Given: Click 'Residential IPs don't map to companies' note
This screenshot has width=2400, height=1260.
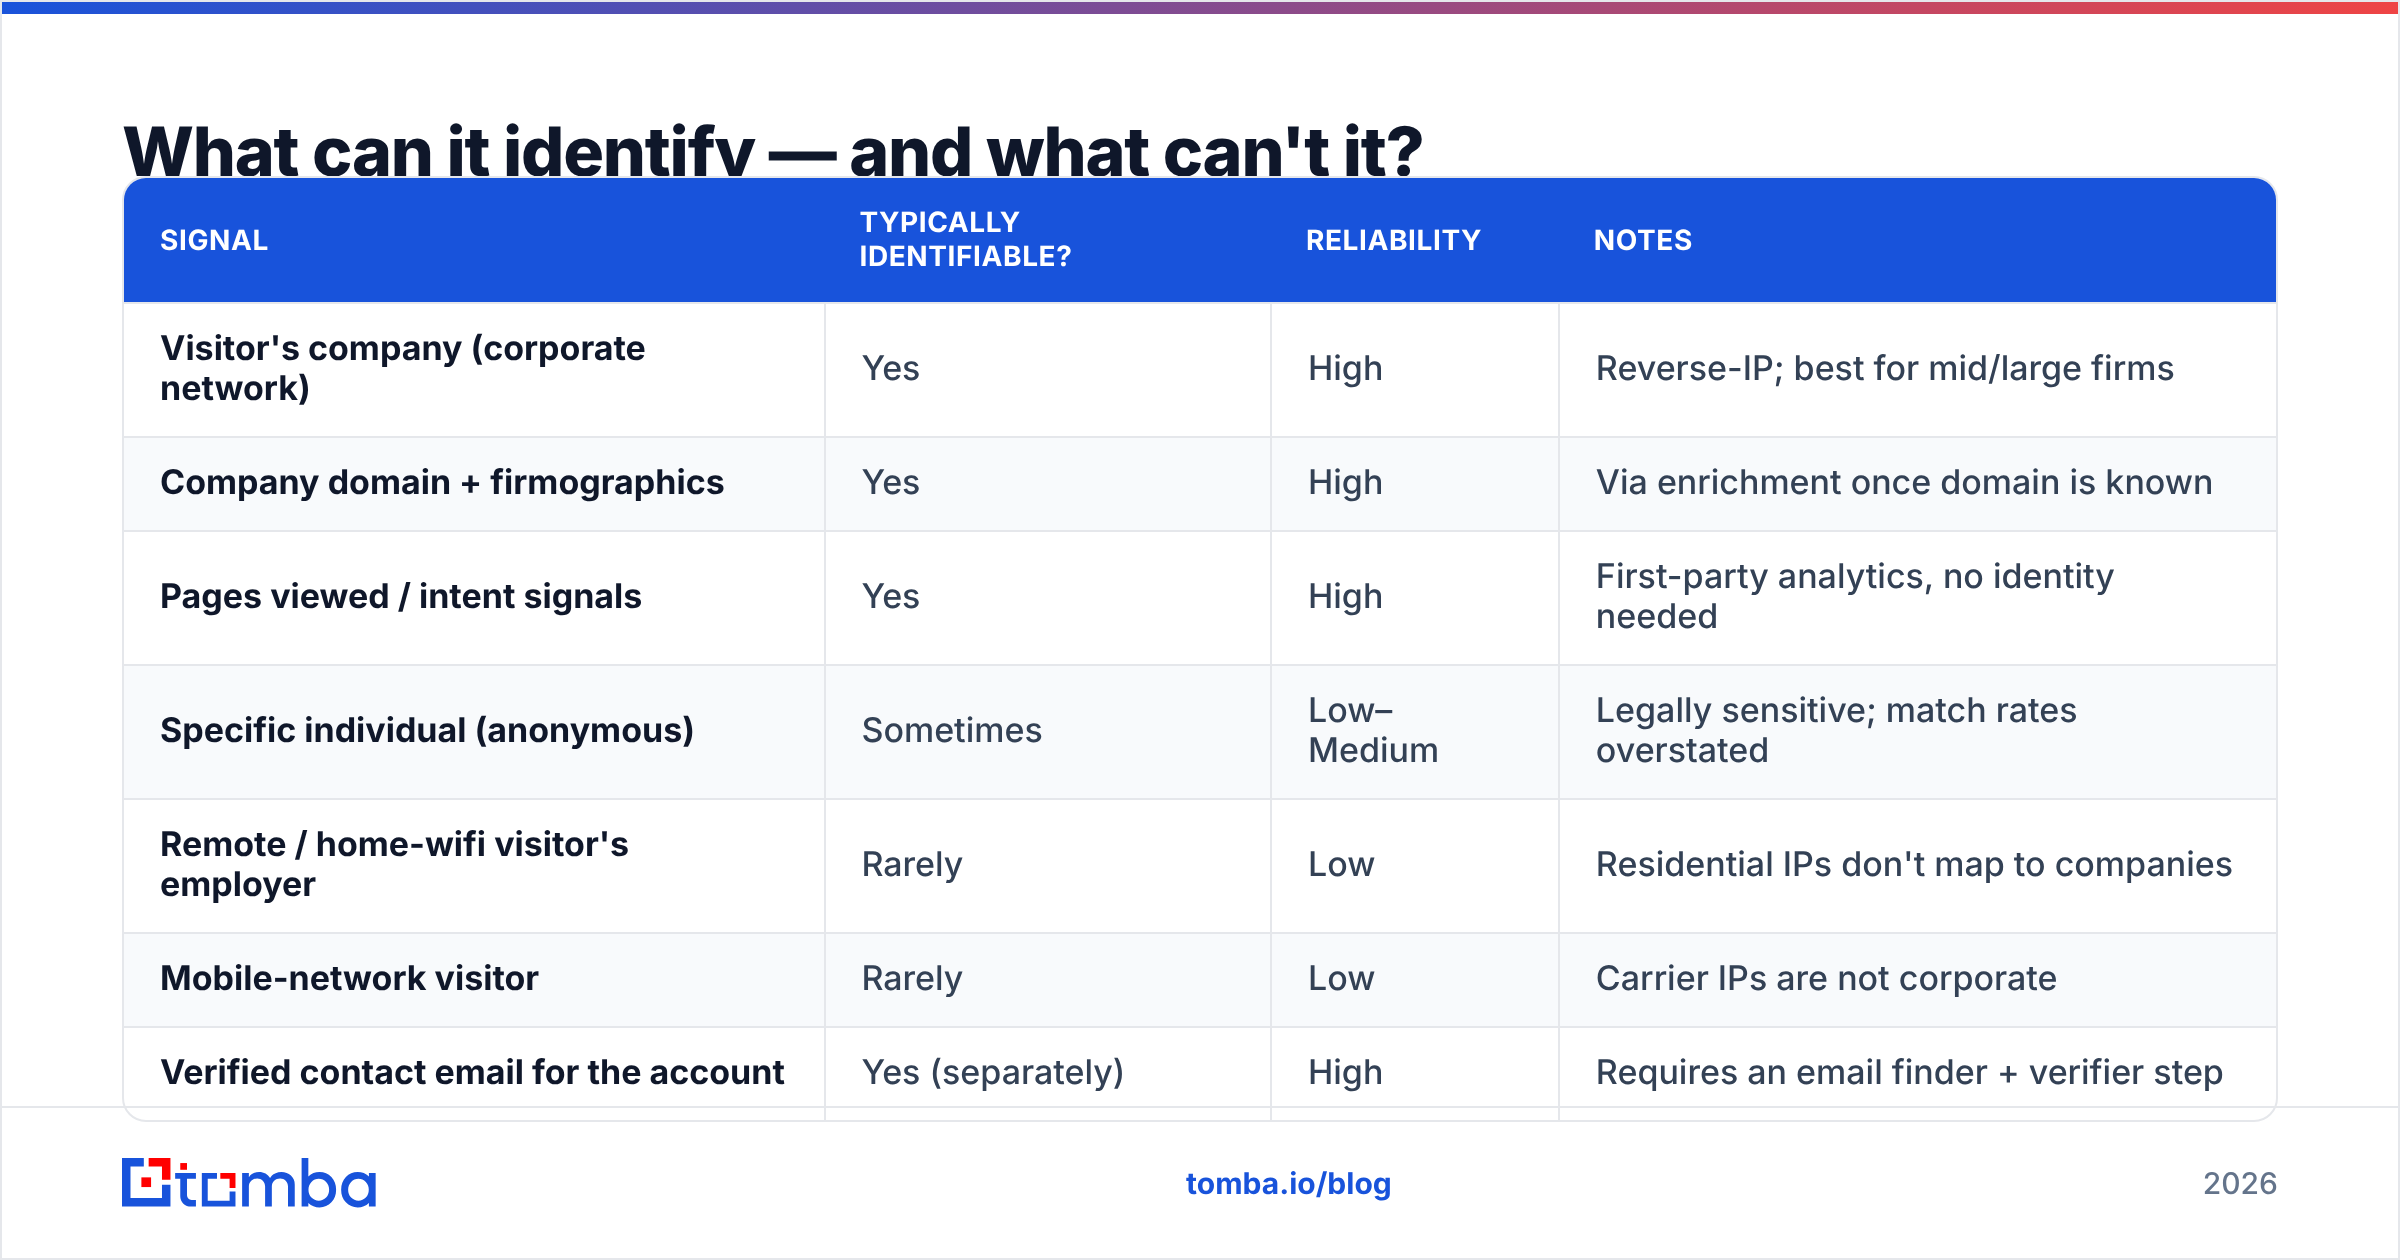Looking at the screenshot, I should [x=1914, y=865].
